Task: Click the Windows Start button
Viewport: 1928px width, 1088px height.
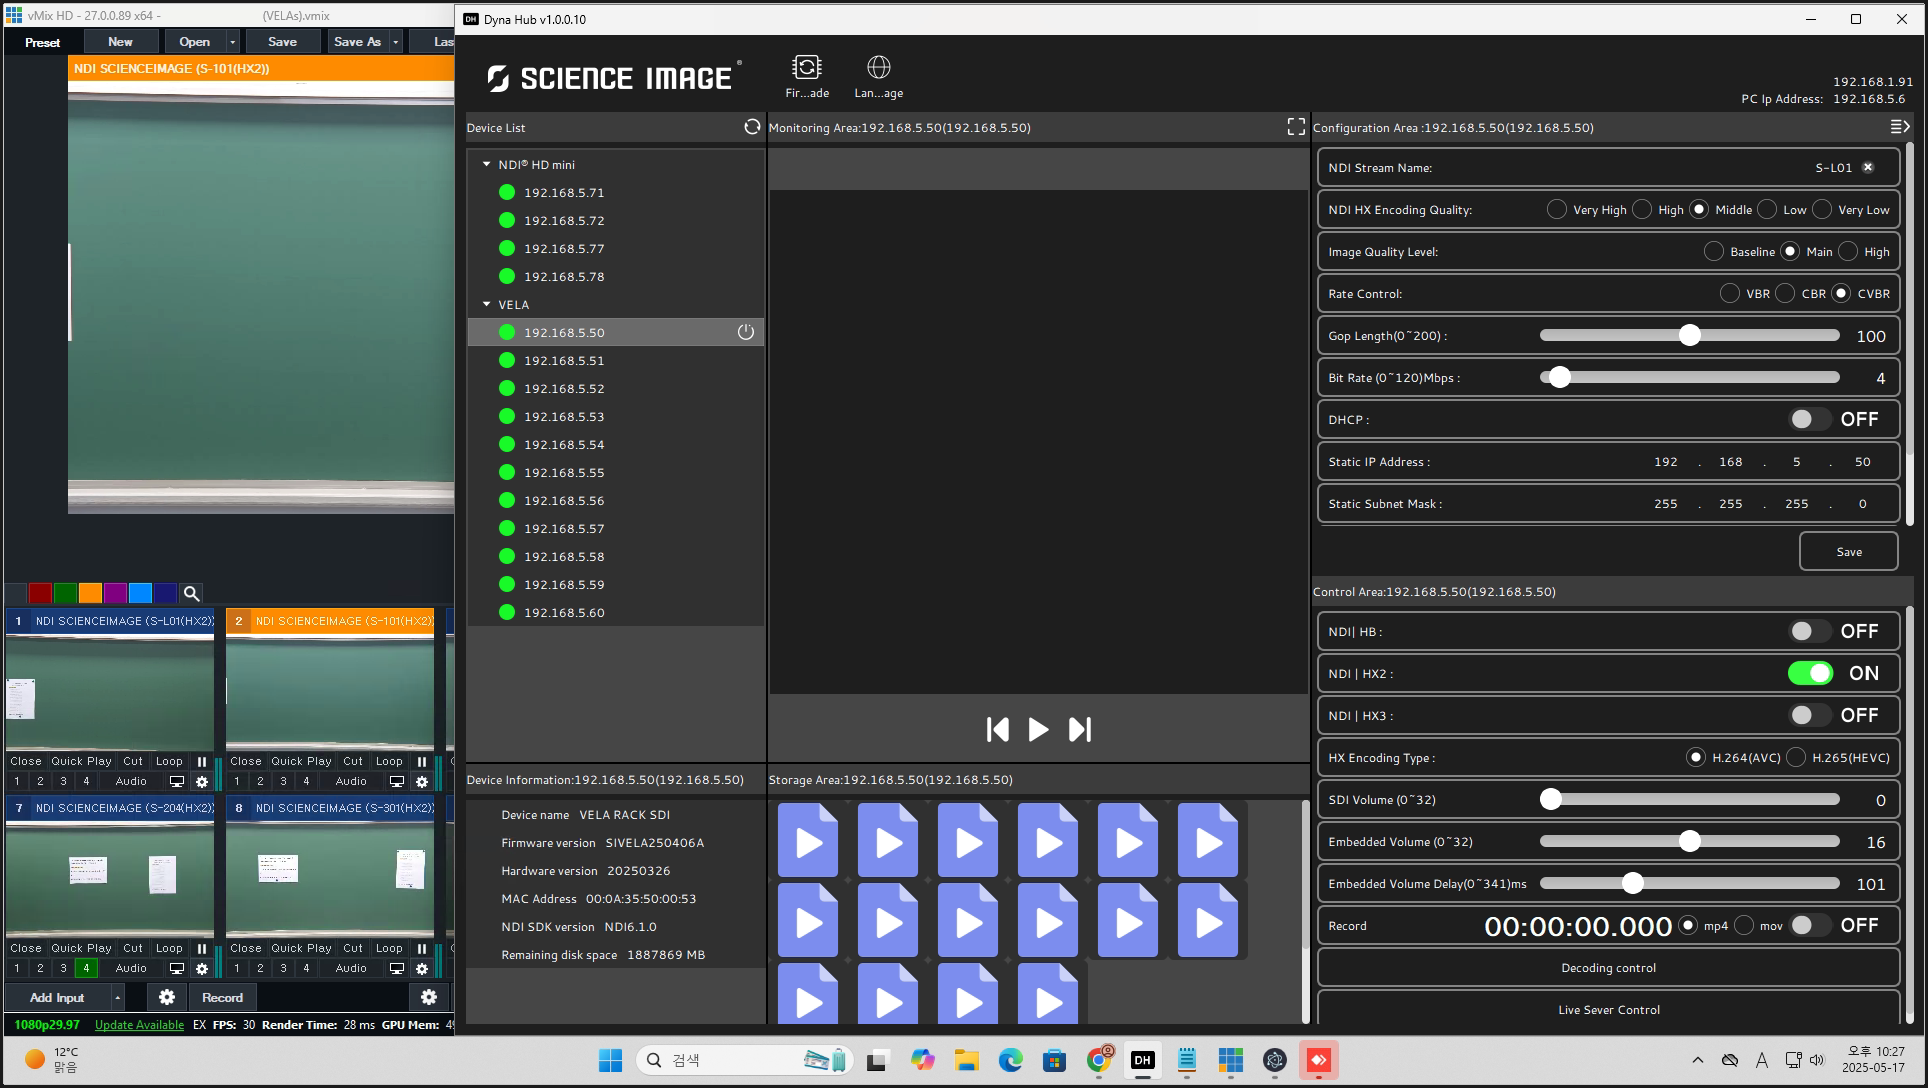Action: (x=610, y=1060)
